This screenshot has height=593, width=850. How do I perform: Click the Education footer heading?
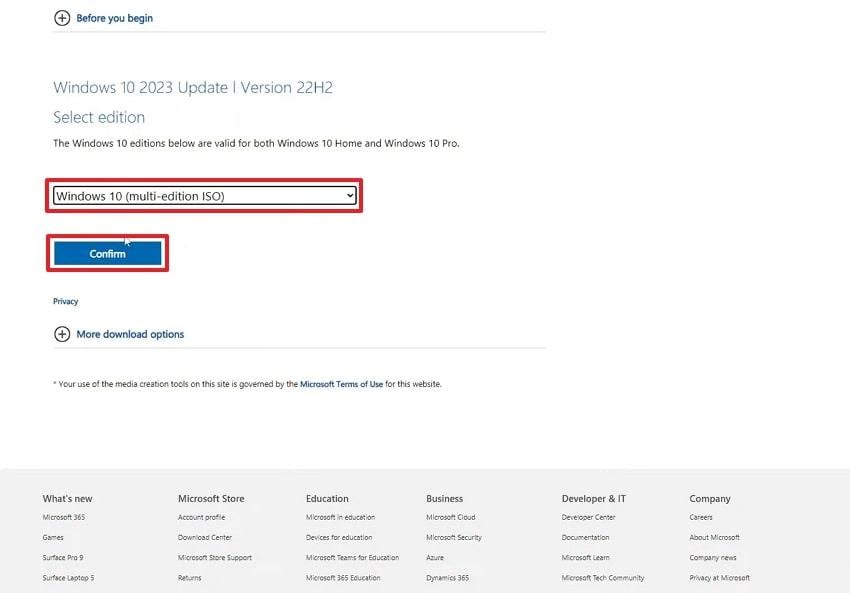[327, 498]
